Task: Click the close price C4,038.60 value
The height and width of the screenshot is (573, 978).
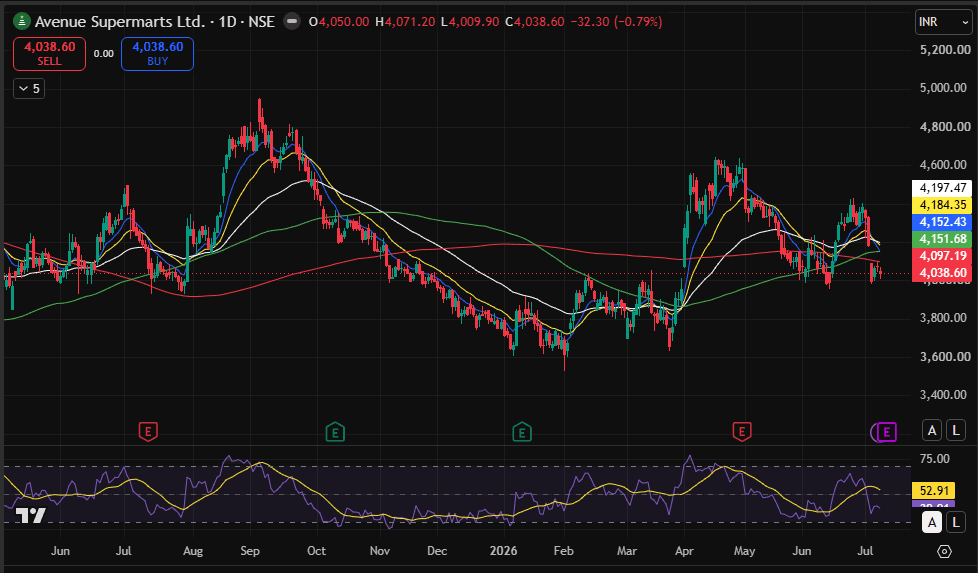Action: tap(535, 22)
